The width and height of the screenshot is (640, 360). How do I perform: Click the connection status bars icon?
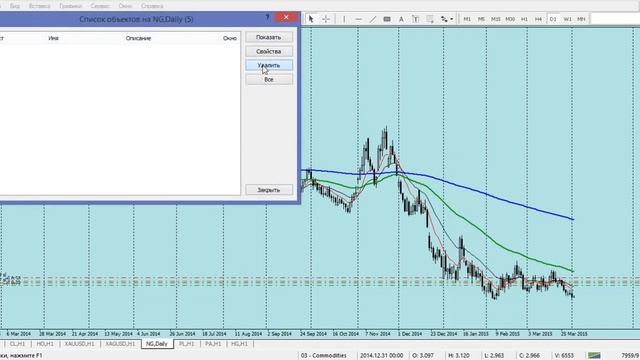point(594,356)
